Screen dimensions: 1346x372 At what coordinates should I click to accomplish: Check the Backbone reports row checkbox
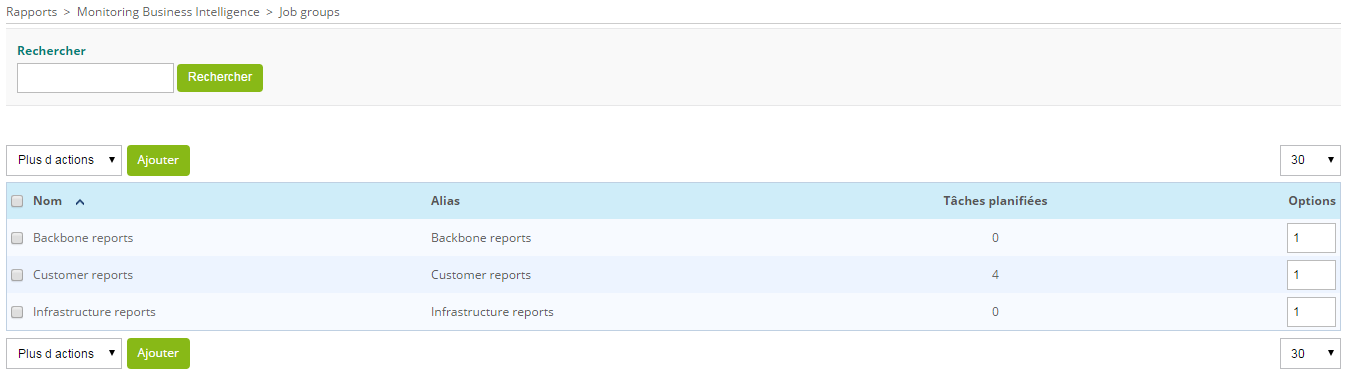point(17,238)
